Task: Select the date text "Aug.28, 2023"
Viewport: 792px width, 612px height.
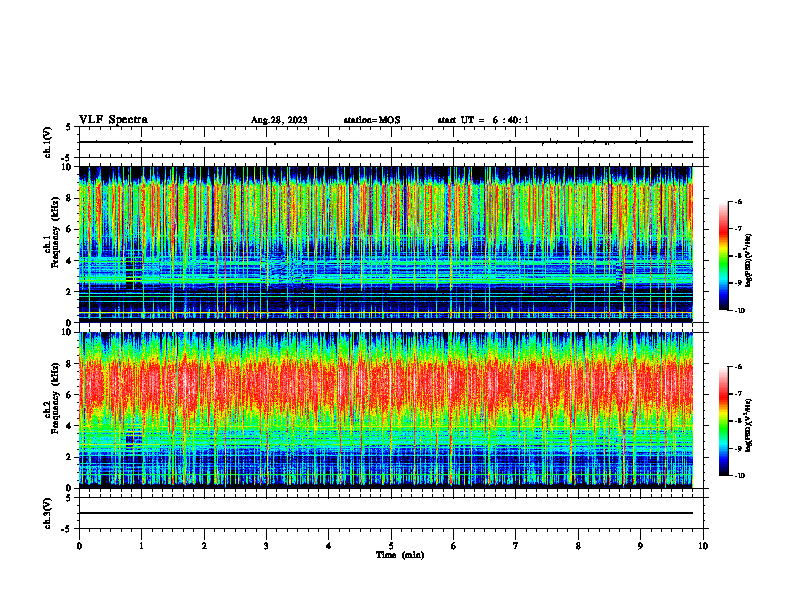Action: click(279, 120)
